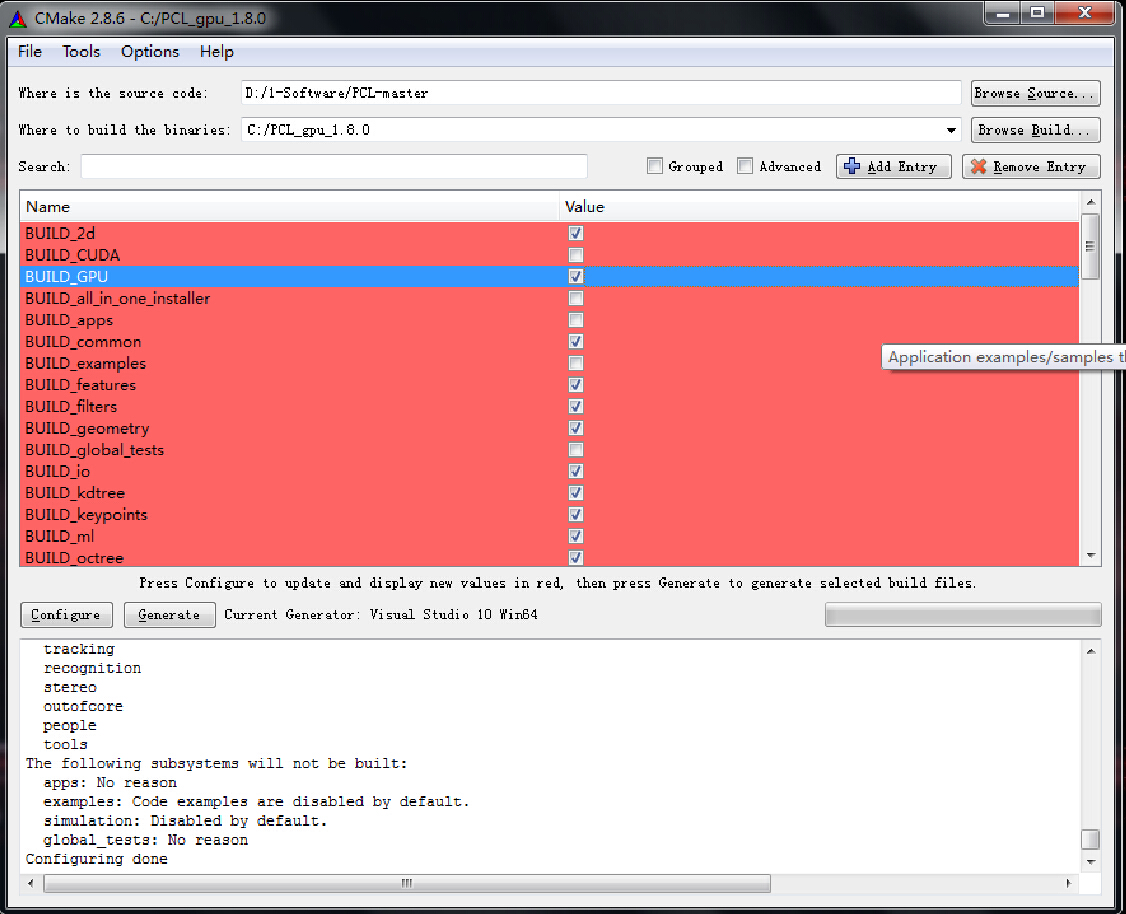The image size is (1126, 914).
Task: Enable the Grouped checkbox
Action: [654, 166]
